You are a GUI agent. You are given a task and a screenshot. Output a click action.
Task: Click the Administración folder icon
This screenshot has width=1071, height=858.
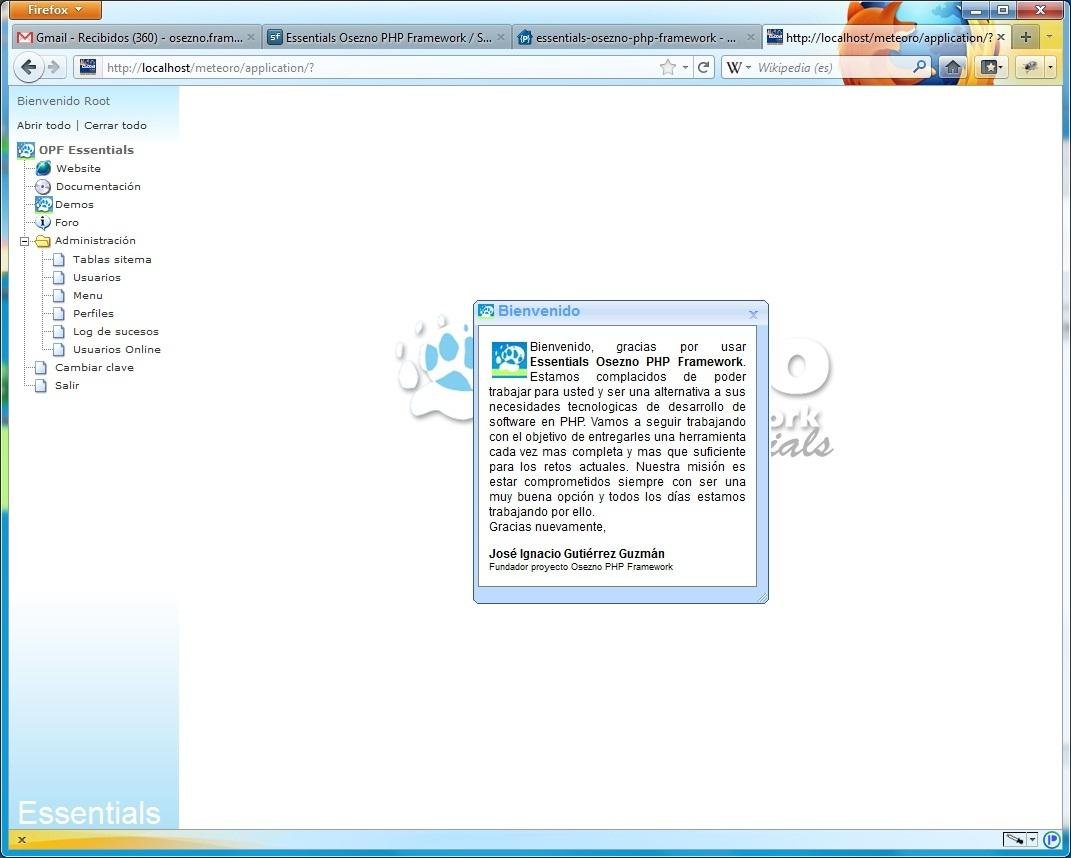click(45, 240)
